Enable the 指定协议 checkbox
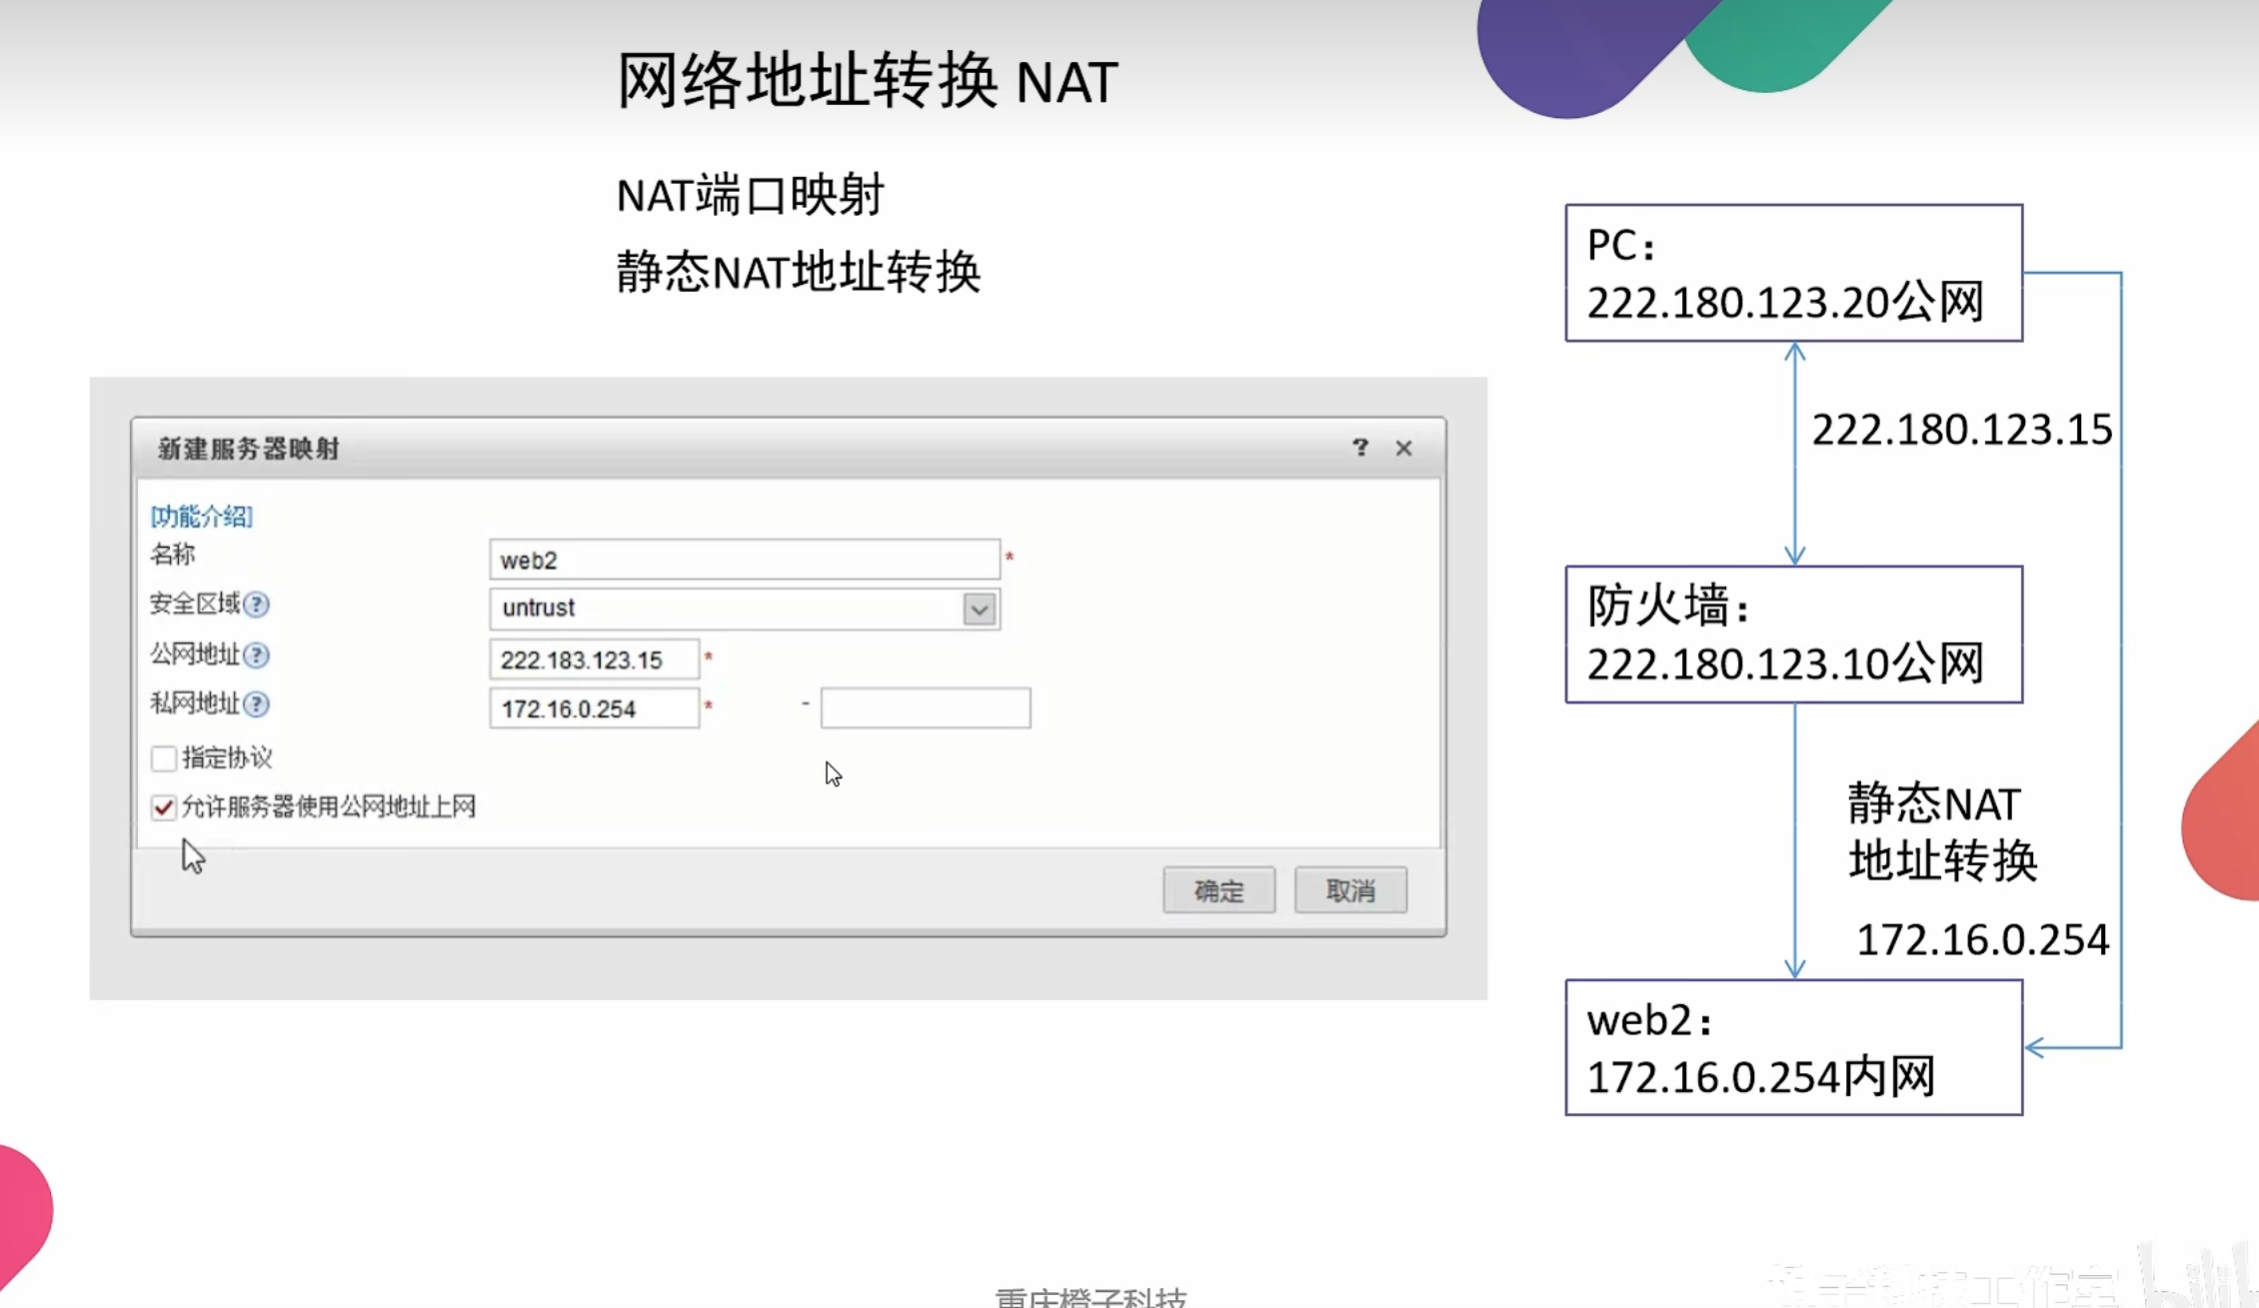 pyautogui.click(x=164, y=758)
